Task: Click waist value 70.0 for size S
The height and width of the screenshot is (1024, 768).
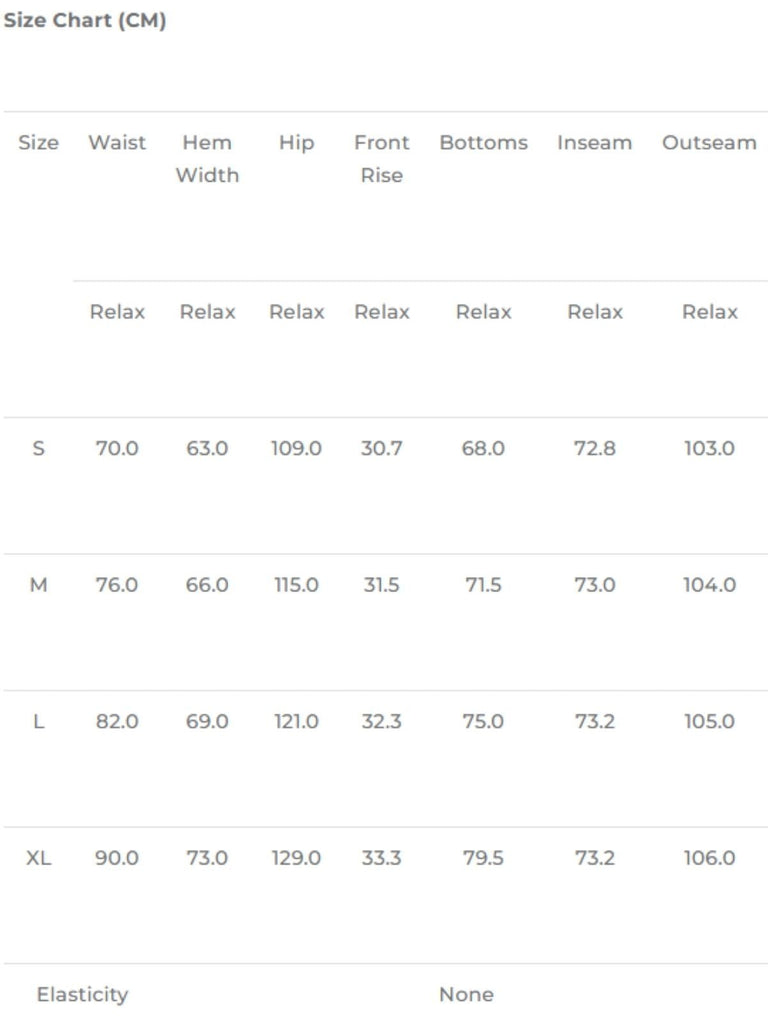Action: point(117,449)
